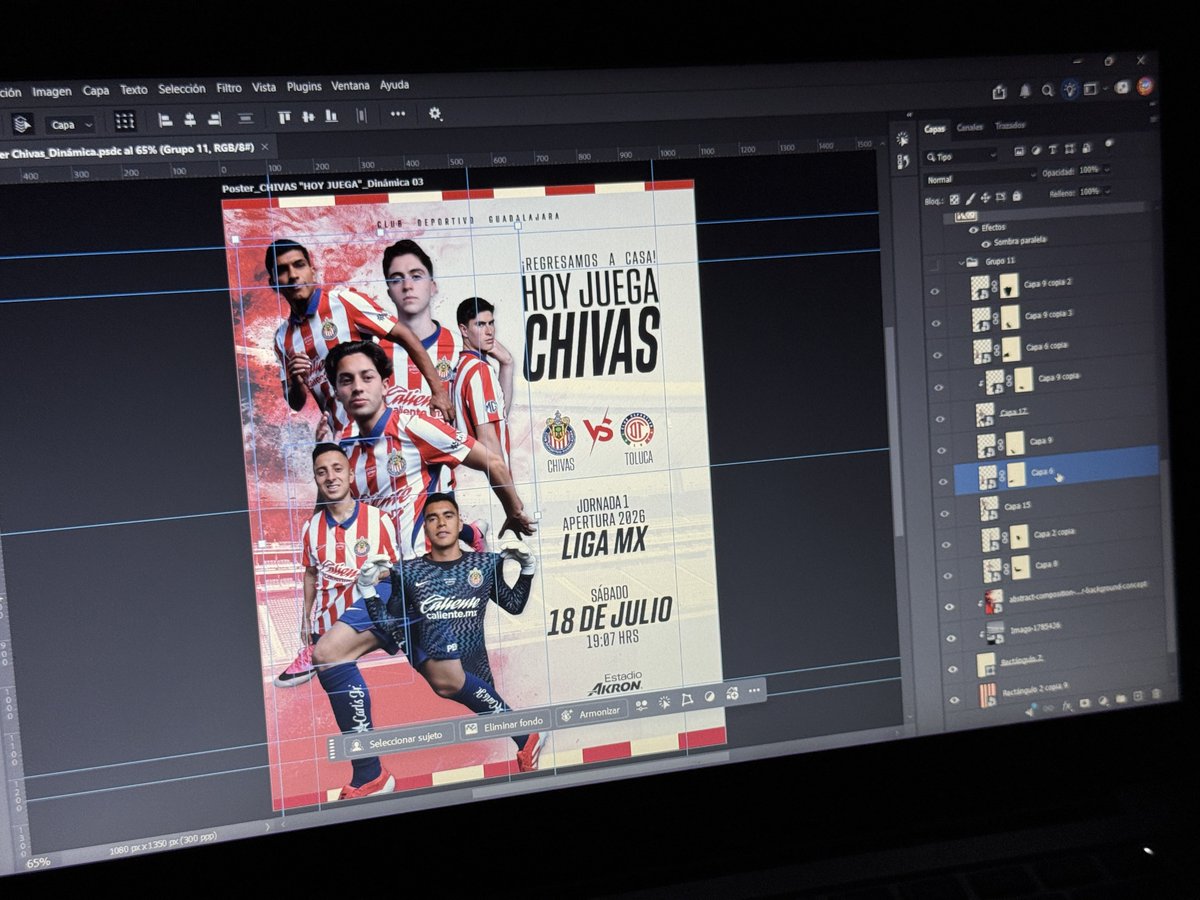Create new adjustment layer icon

[1102, 700]
